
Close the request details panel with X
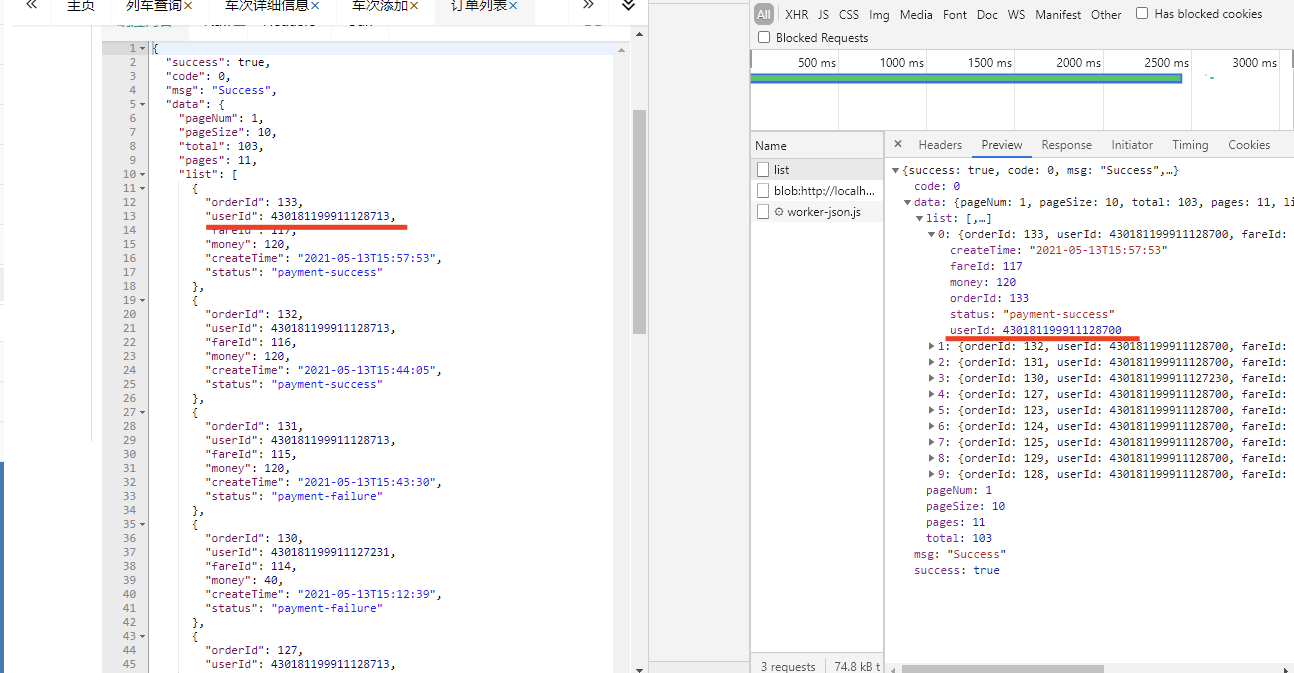[x=898, y=144]
